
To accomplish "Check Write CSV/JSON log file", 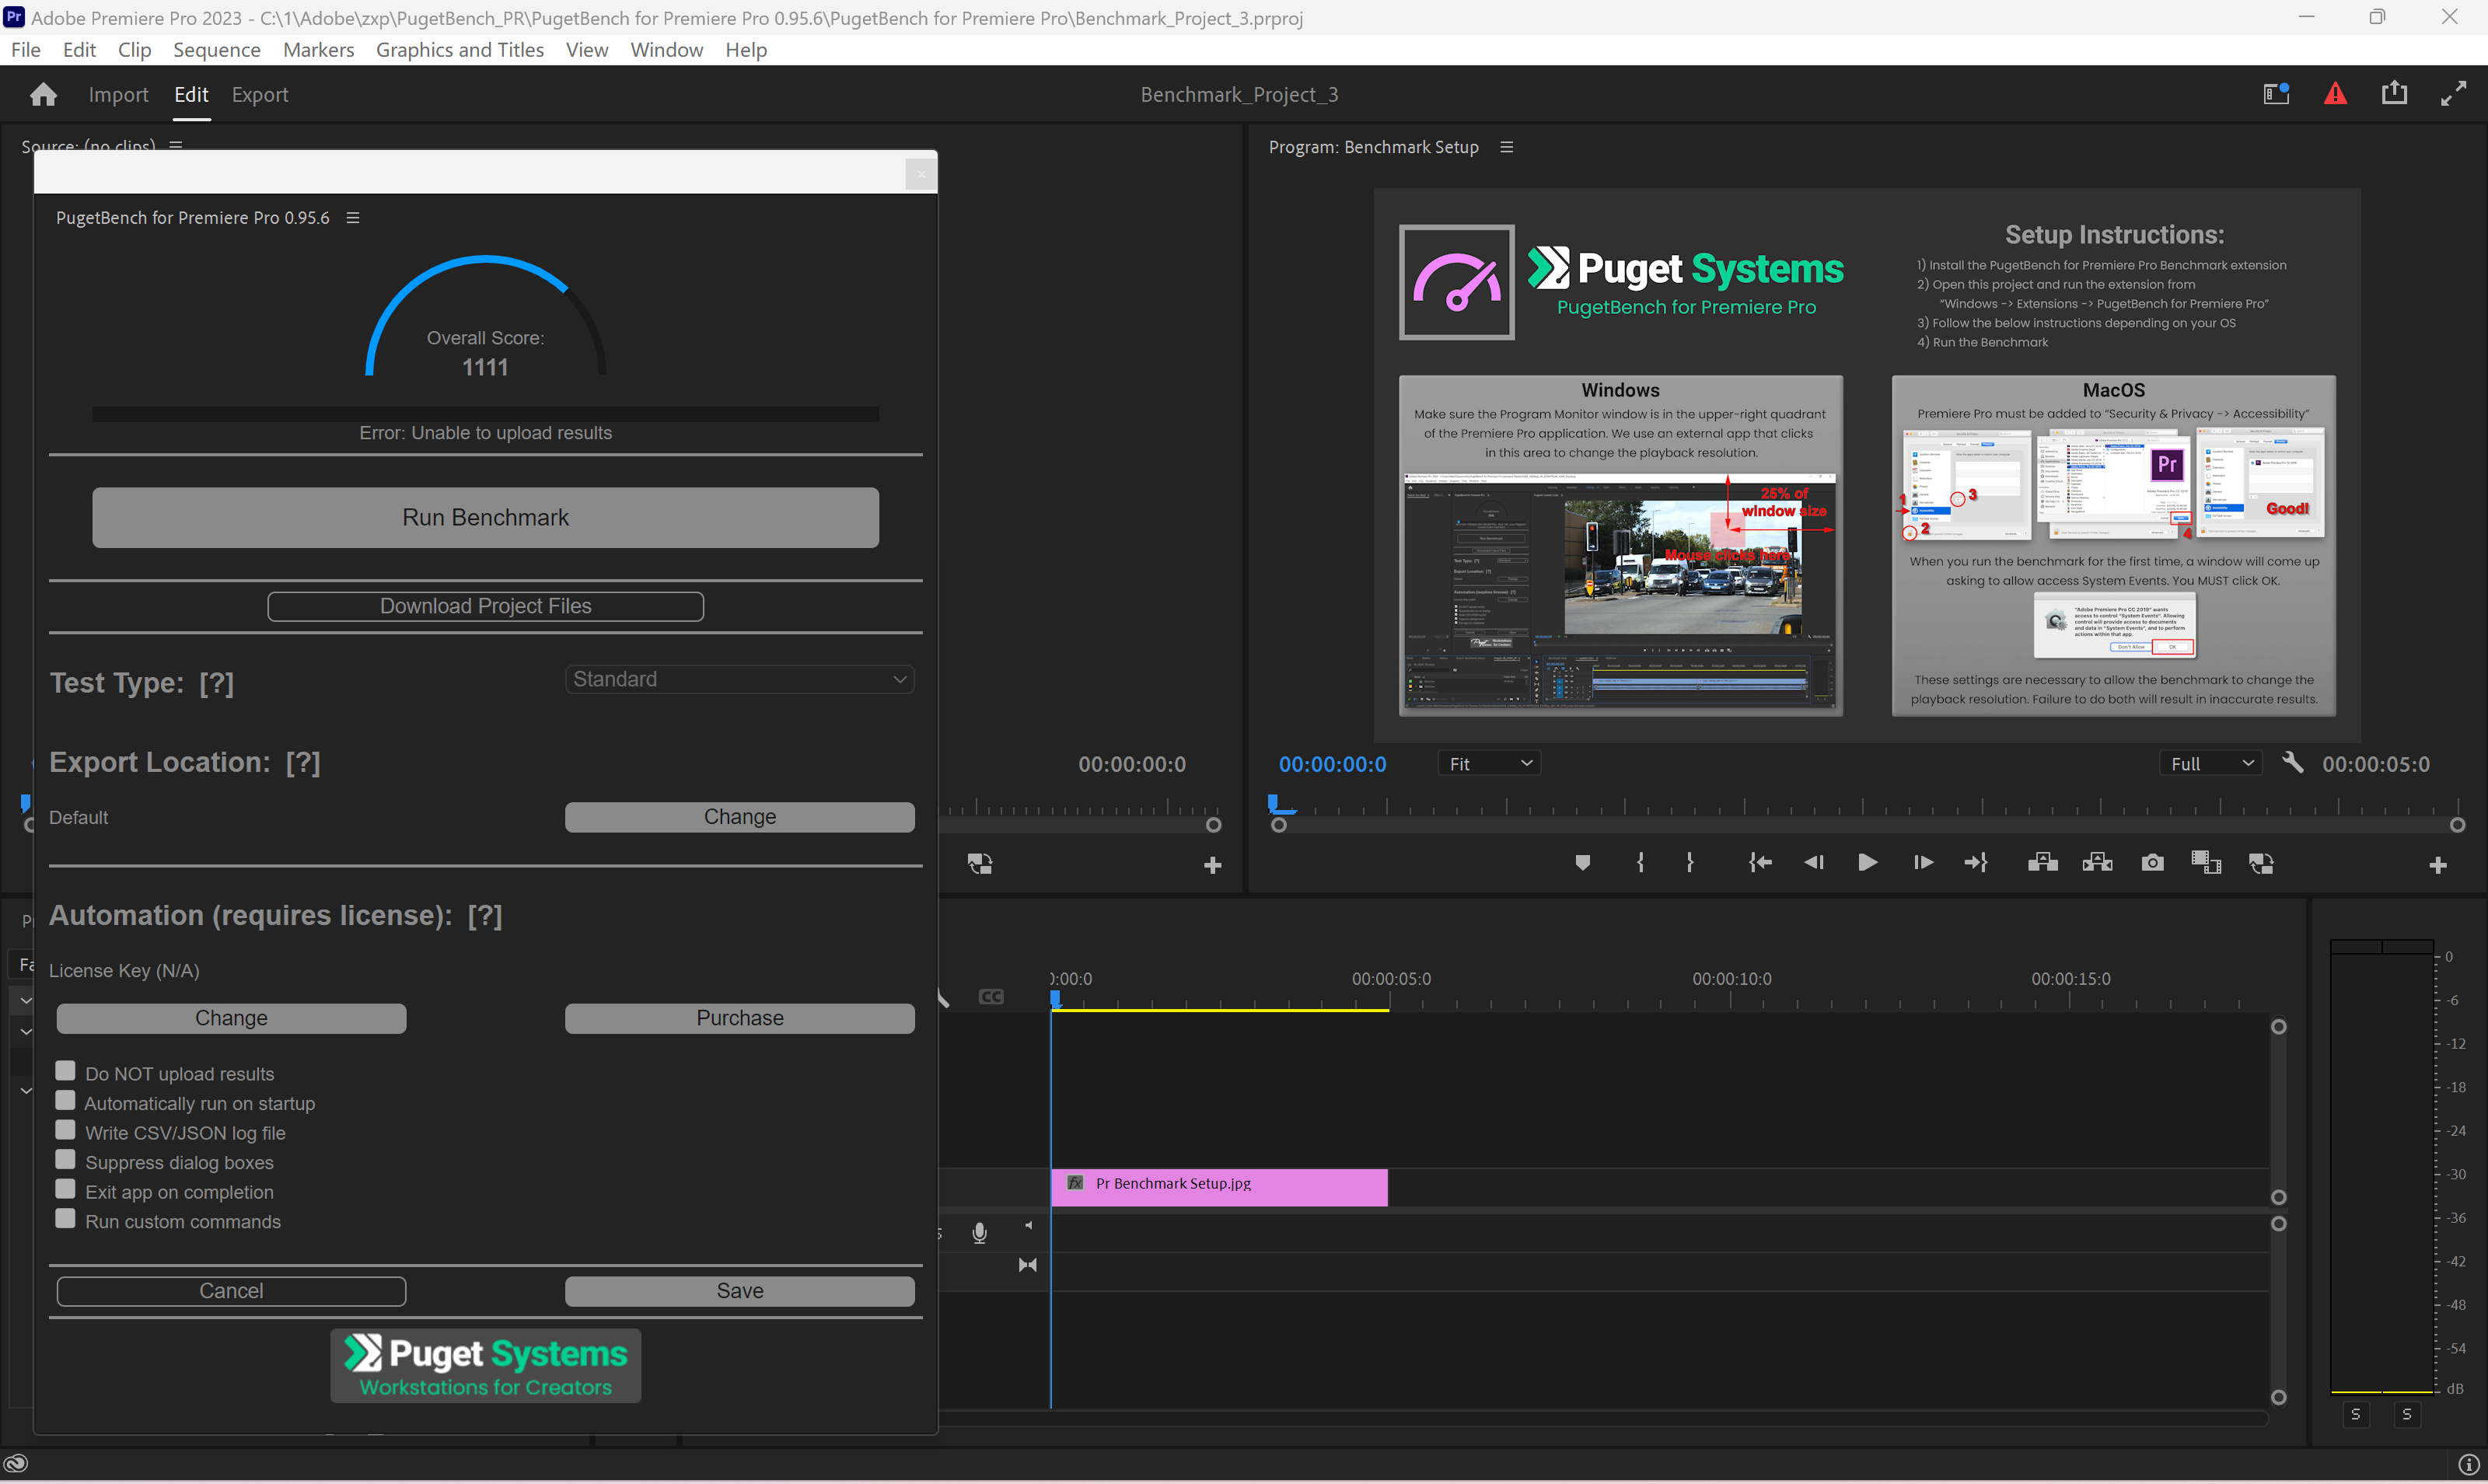I will (x=66, y=1130).
